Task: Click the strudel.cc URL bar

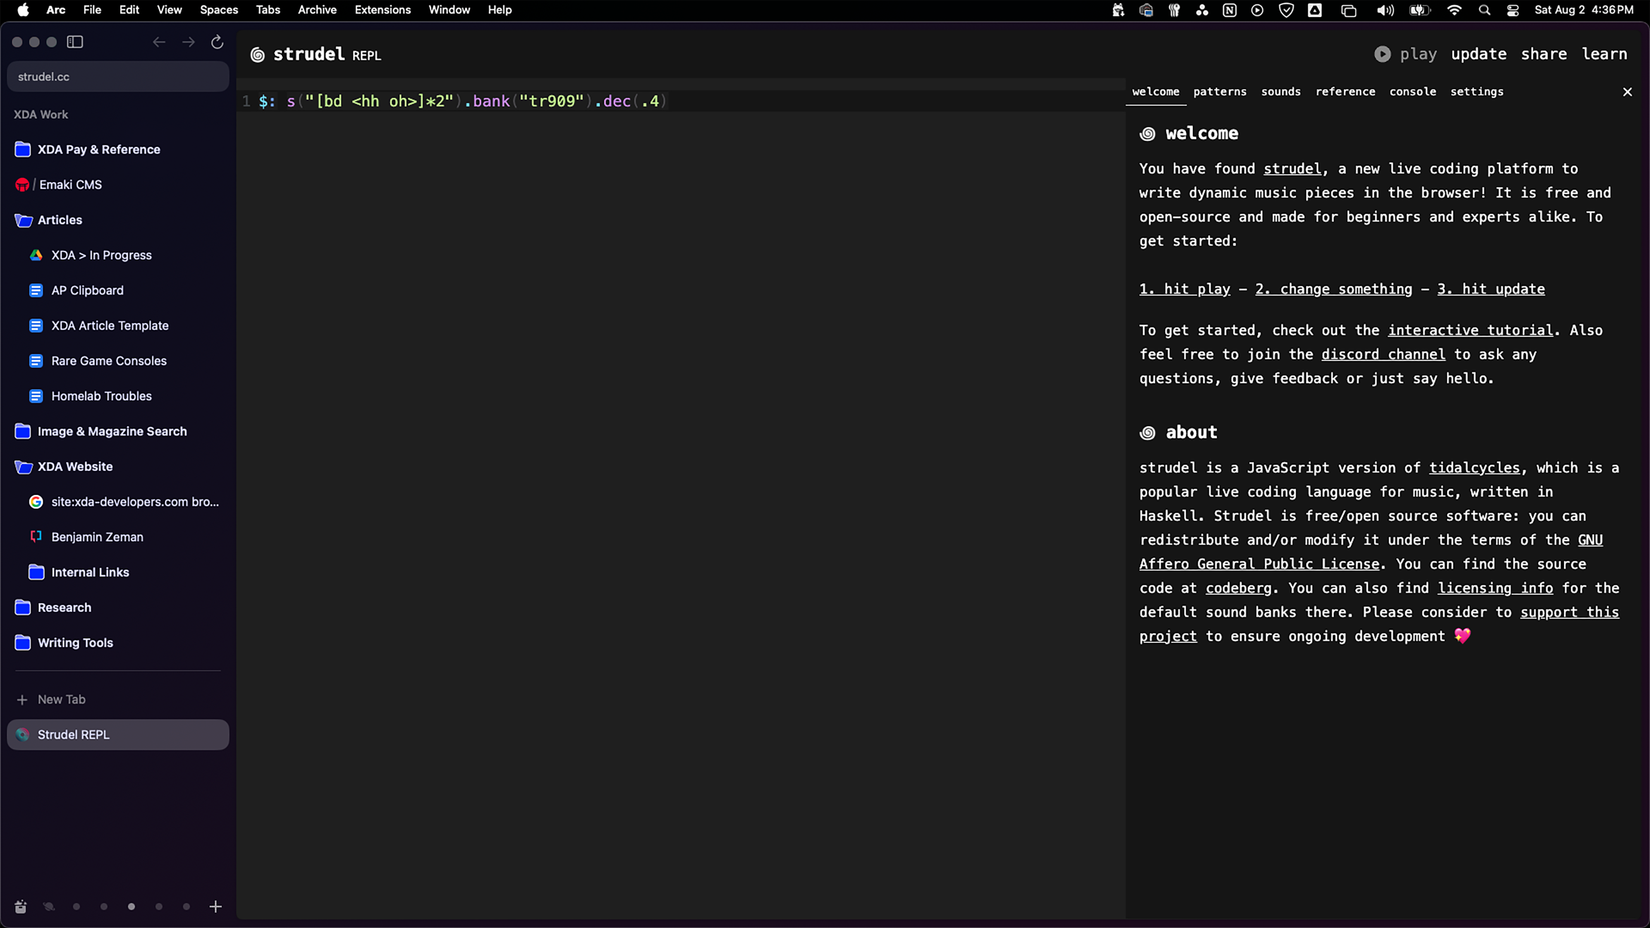Action: pos(118,77)
